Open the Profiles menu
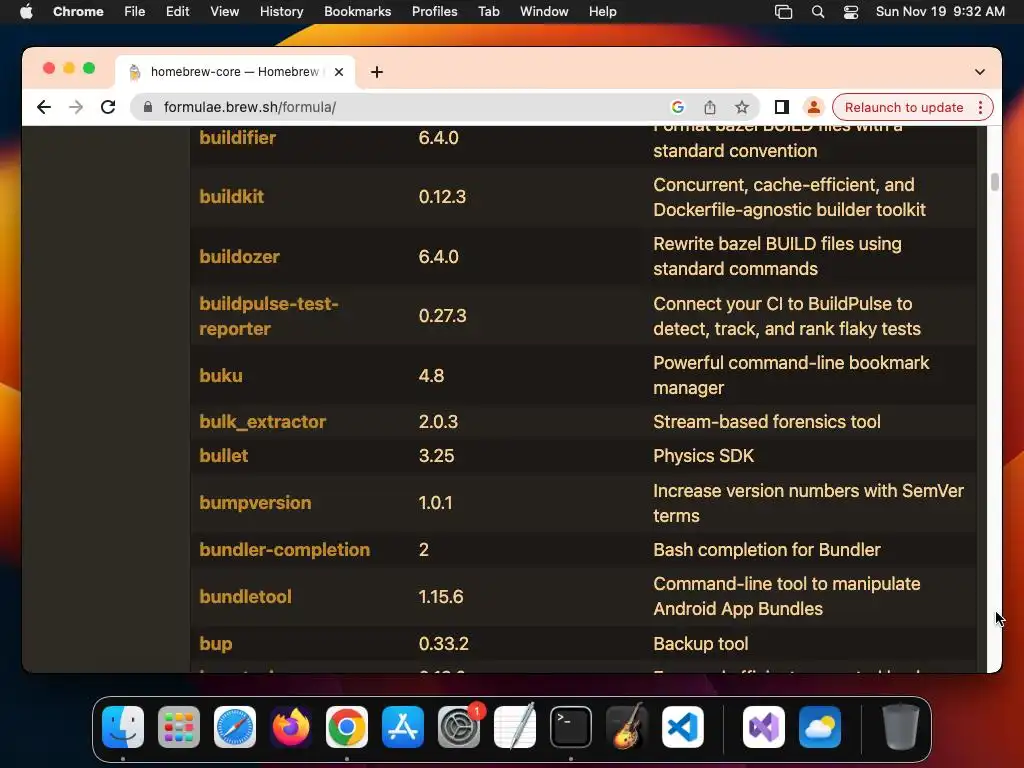 (x=434, y=12)
